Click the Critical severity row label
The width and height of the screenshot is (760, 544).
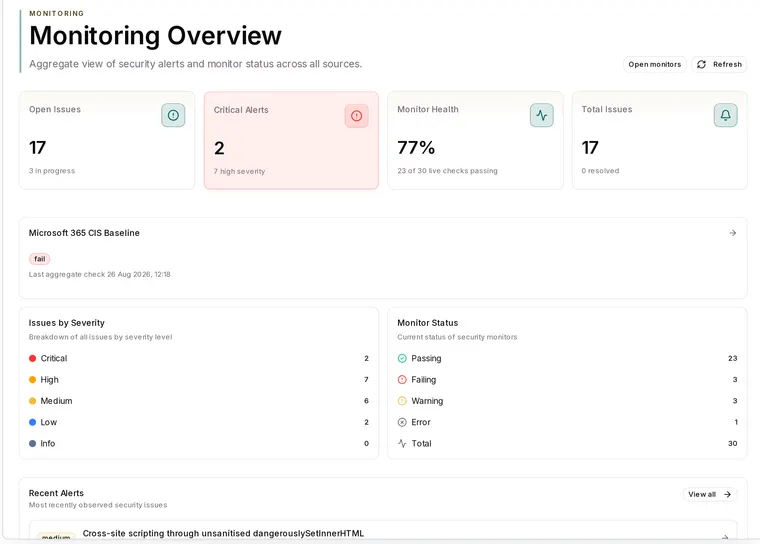[x=54, y=358]
